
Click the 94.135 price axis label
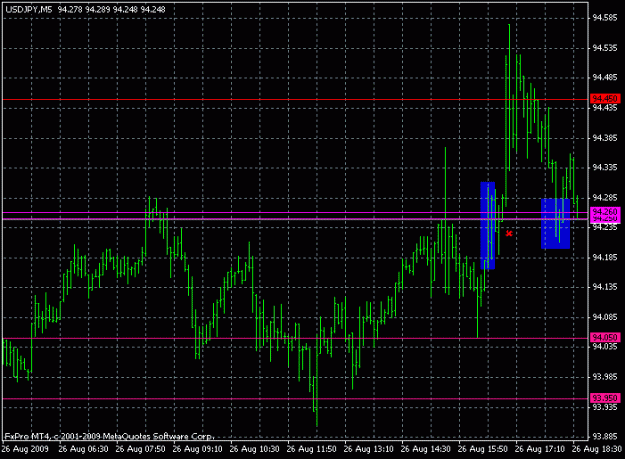(x=605, y=287)
